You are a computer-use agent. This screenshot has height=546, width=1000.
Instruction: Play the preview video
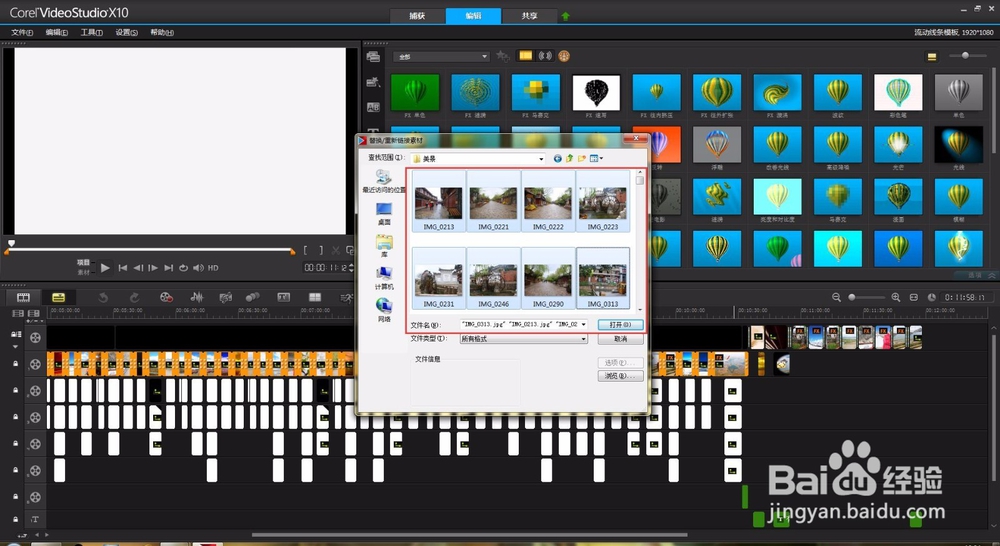[x=105, y=268]
